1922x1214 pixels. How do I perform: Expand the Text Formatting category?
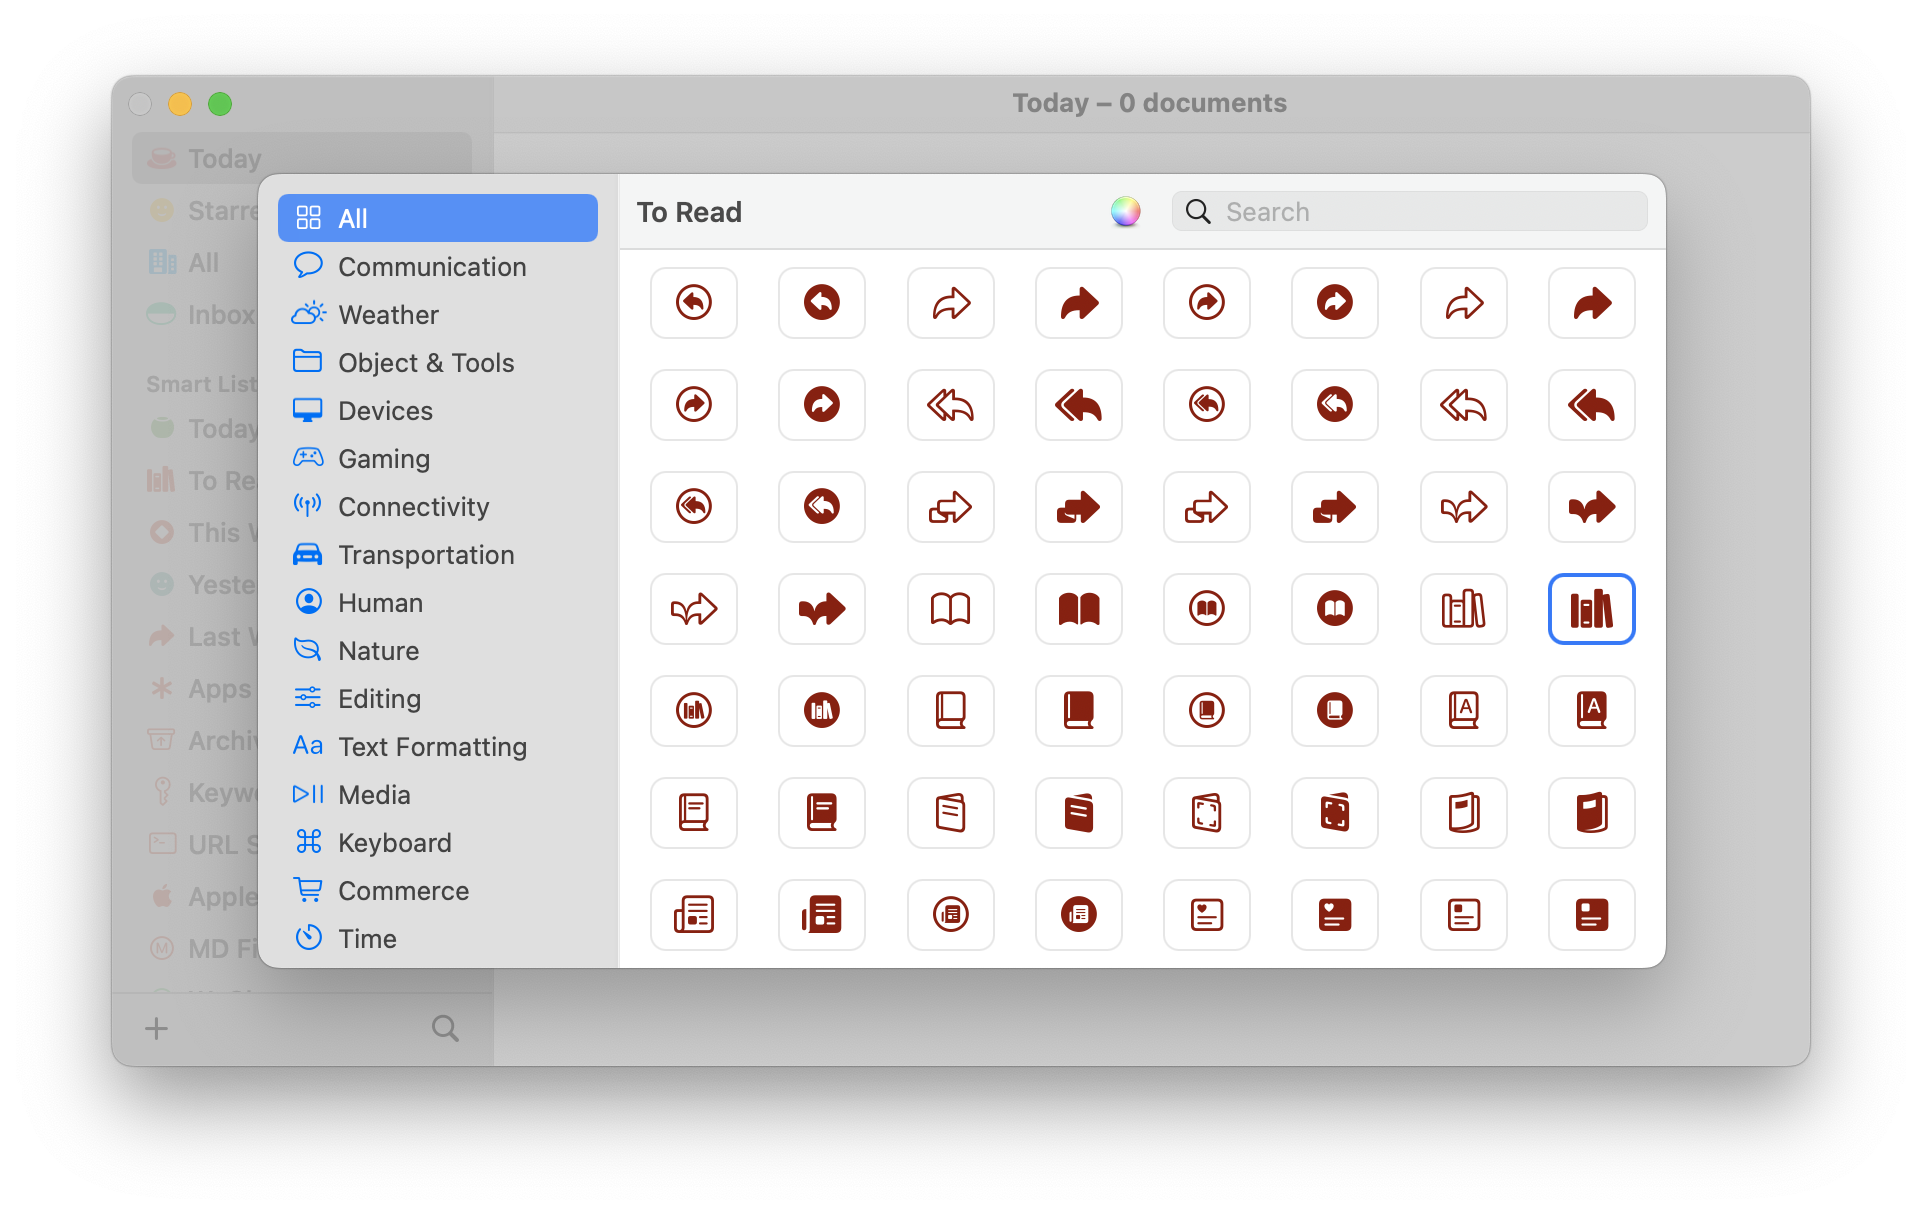pos(432,745)
